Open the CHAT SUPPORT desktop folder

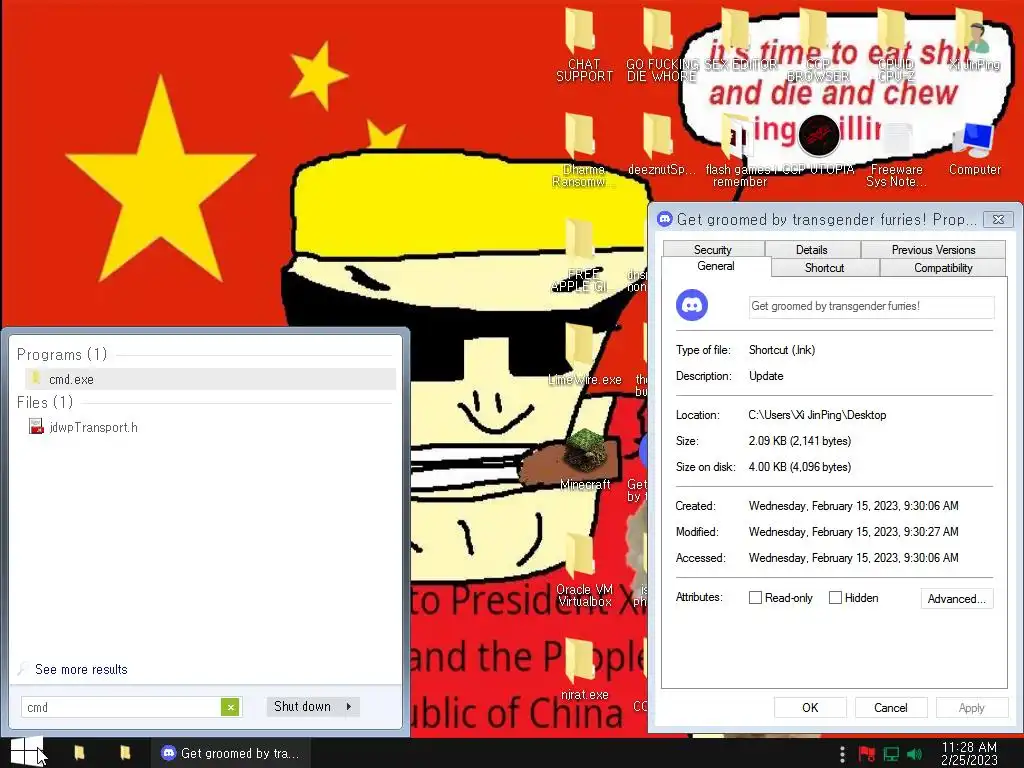(x=583, y=46)
